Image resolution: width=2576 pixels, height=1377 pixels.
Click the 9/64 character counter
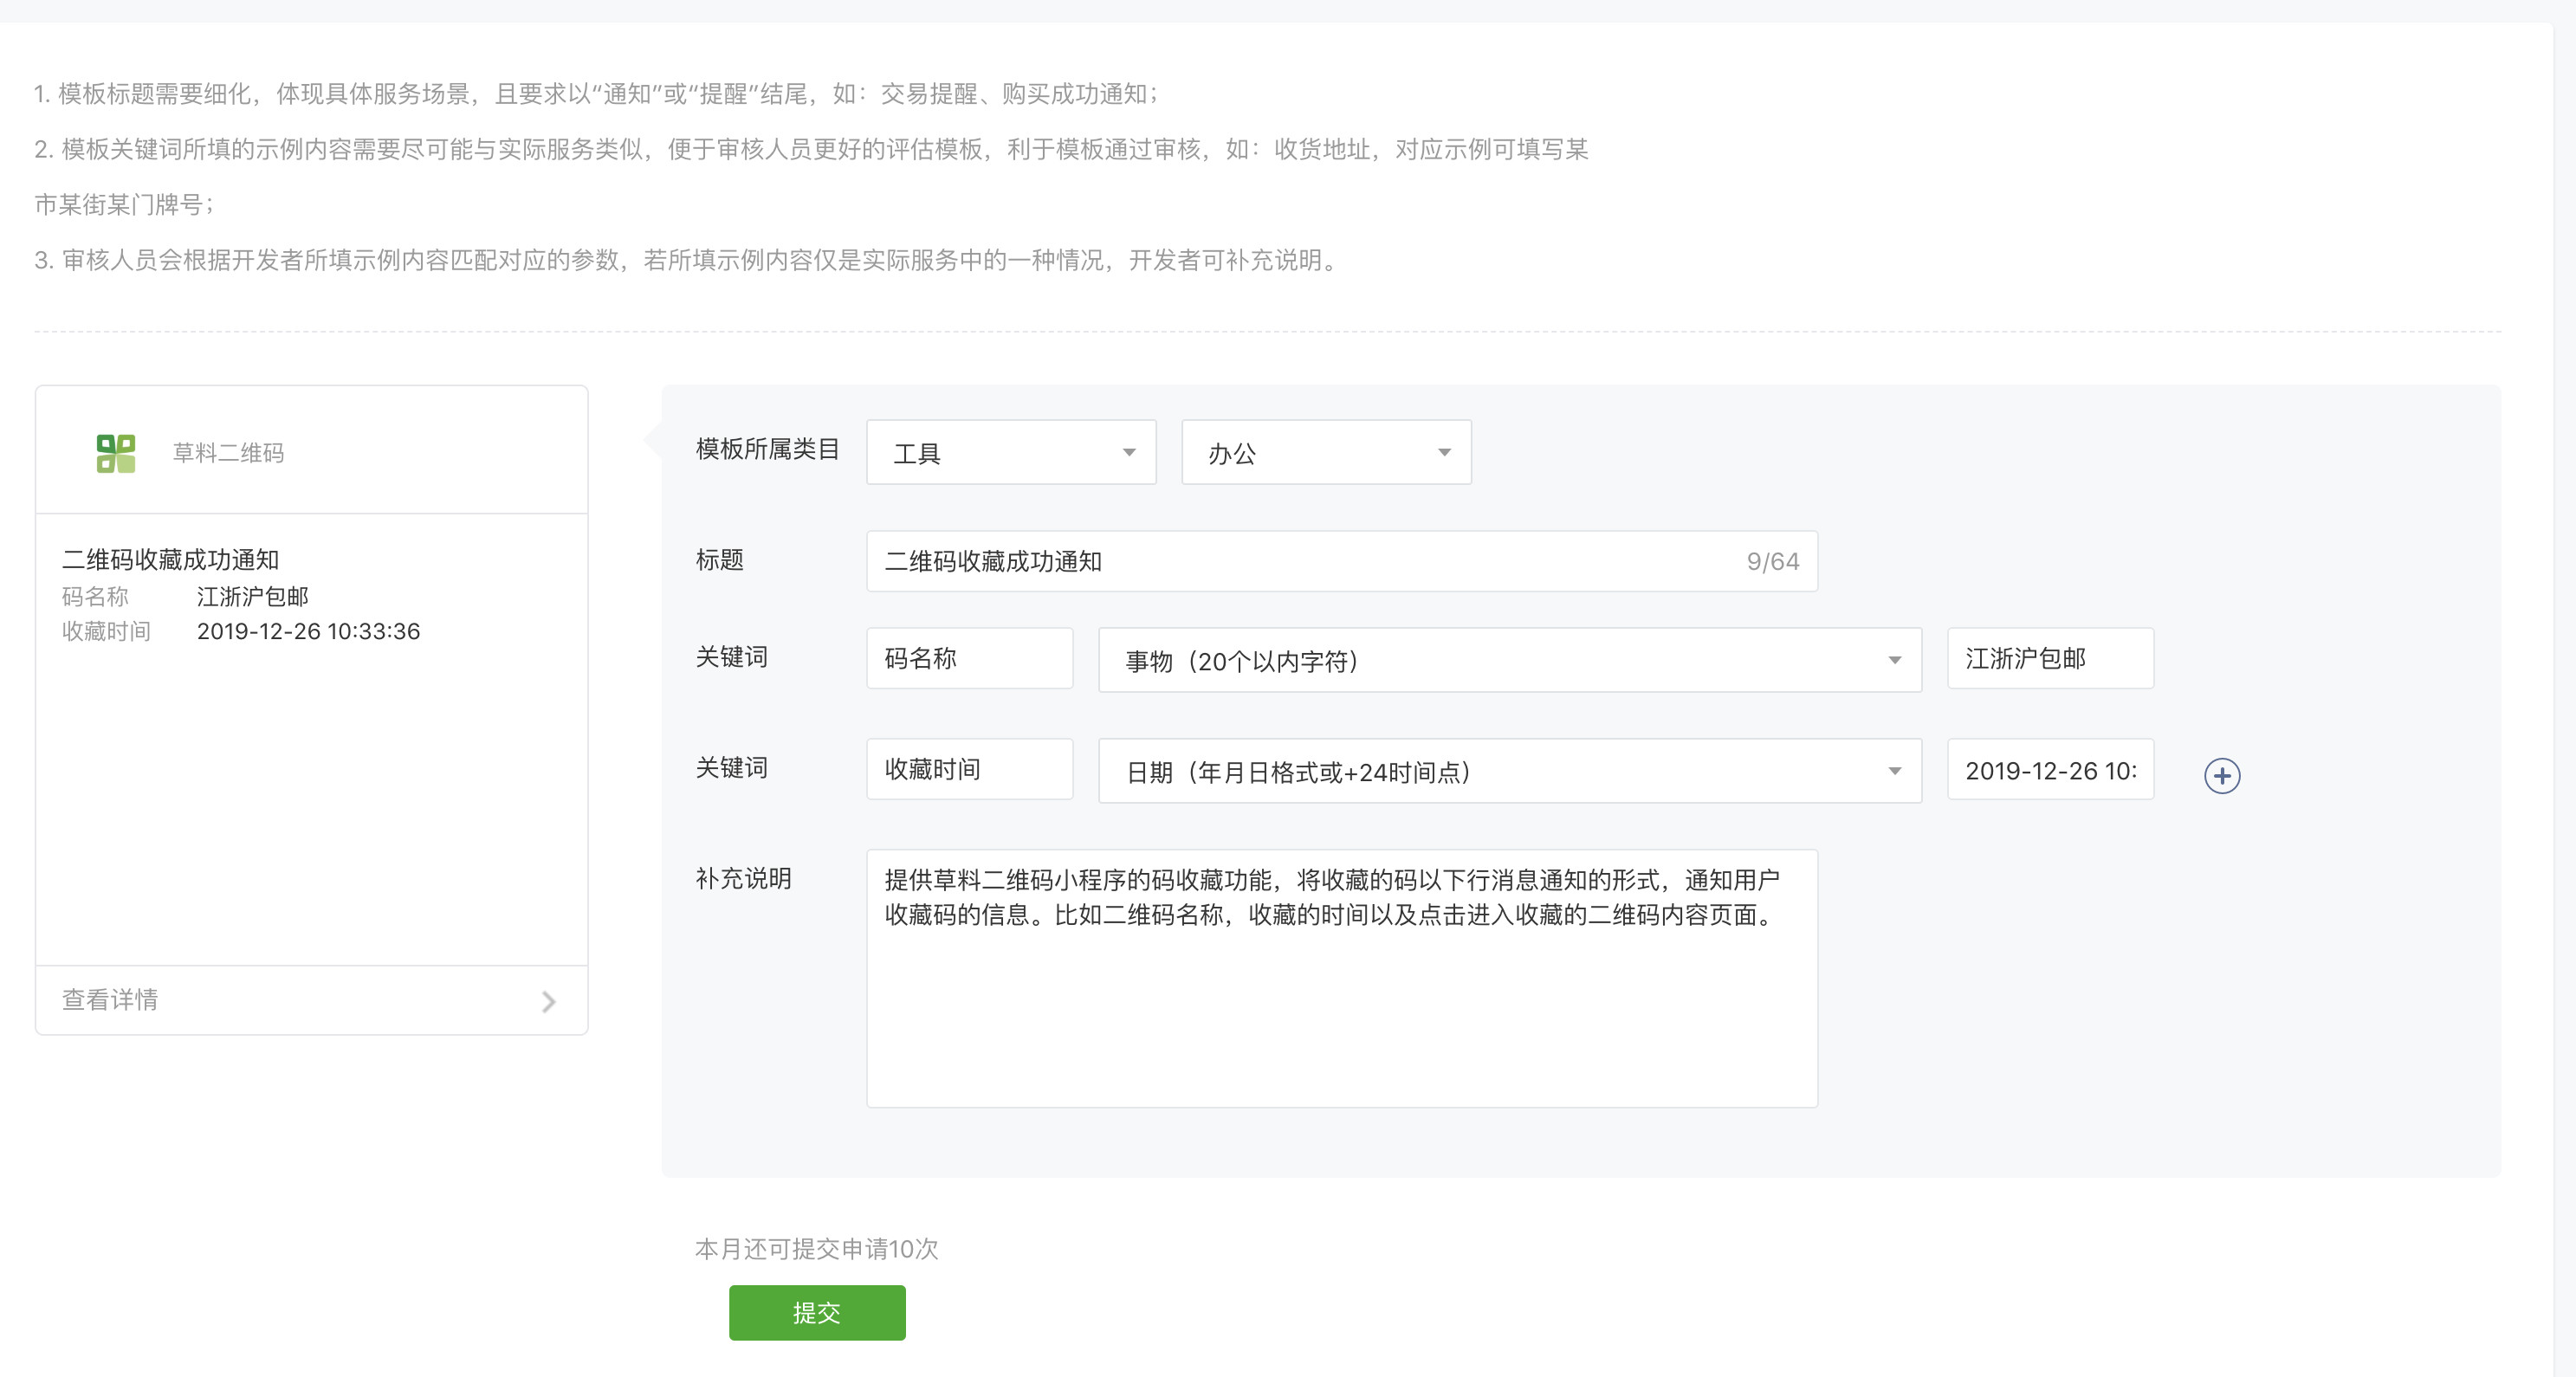[1772, 562]
